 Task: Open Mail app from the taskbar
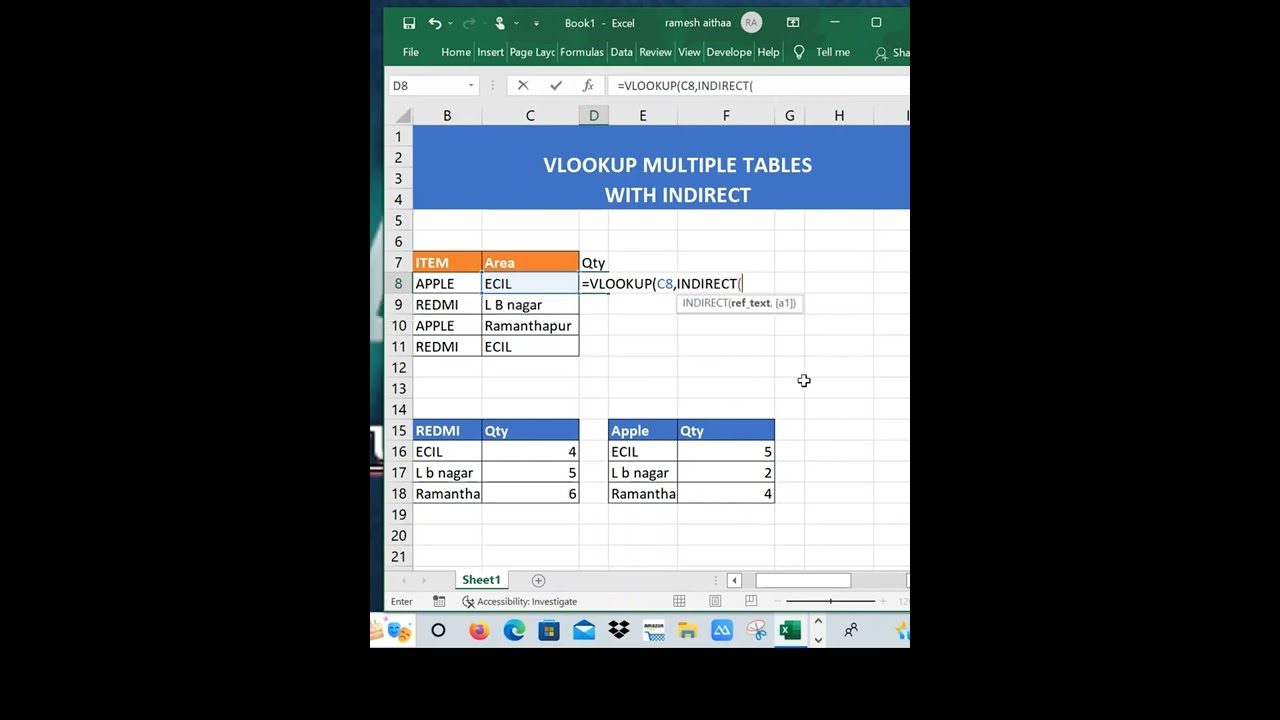[584, 630]
